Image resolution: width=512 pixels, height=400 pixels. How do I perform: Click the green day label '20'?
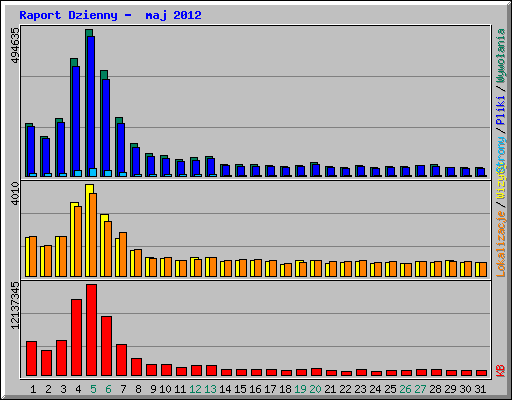(x=315, y=389)
